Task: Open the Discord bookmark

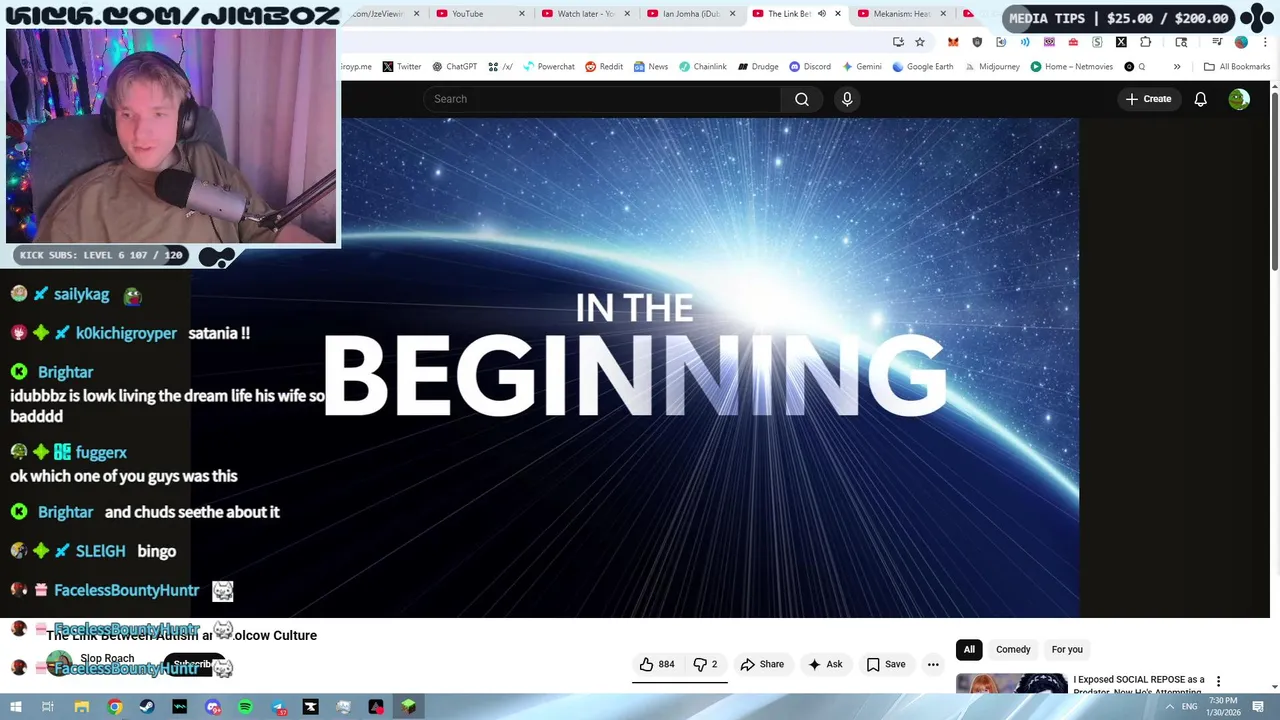Action: (x=810, y=67)
